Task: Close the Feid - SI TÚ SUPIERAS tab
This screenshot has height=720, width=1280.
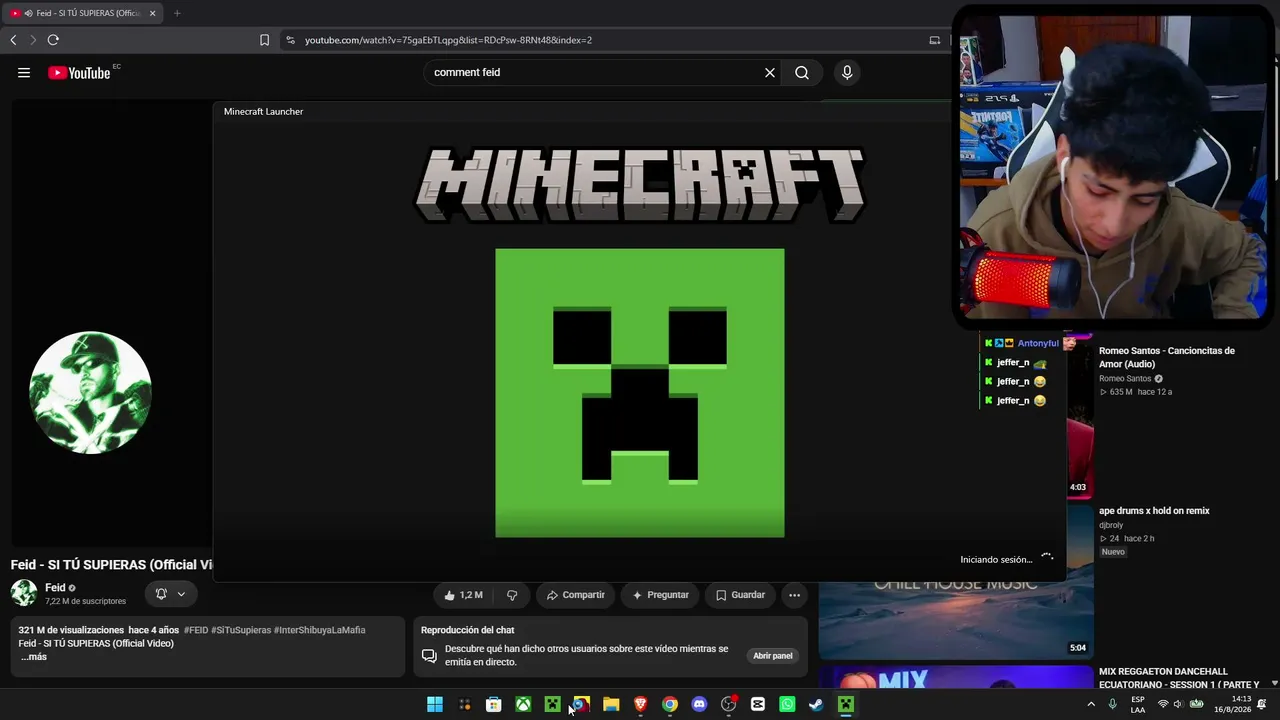Action: point(153,13)
